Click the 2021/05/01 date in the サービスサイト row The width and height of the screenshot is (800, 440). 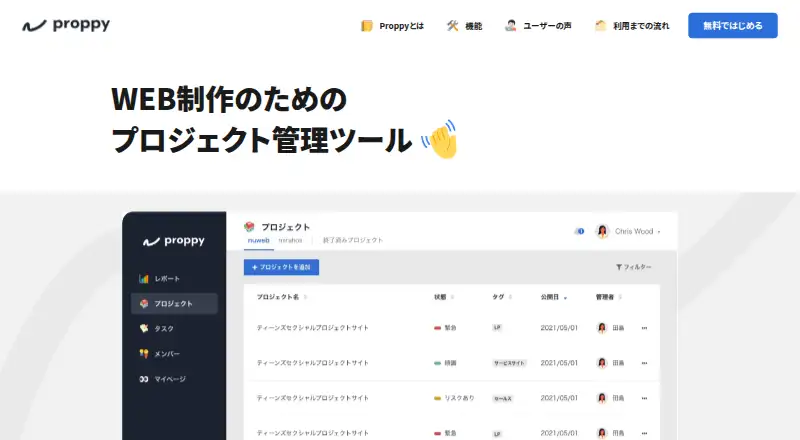559,363
